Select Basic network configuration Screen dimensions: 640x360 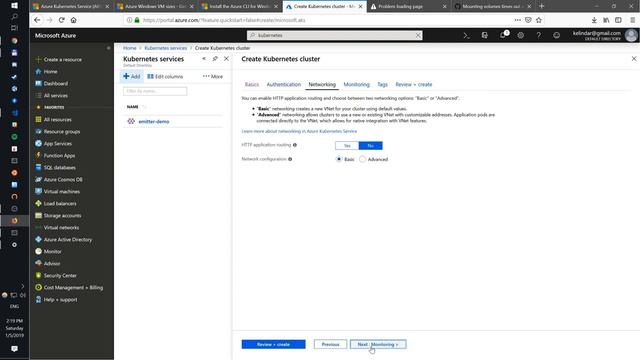(339, 159)
